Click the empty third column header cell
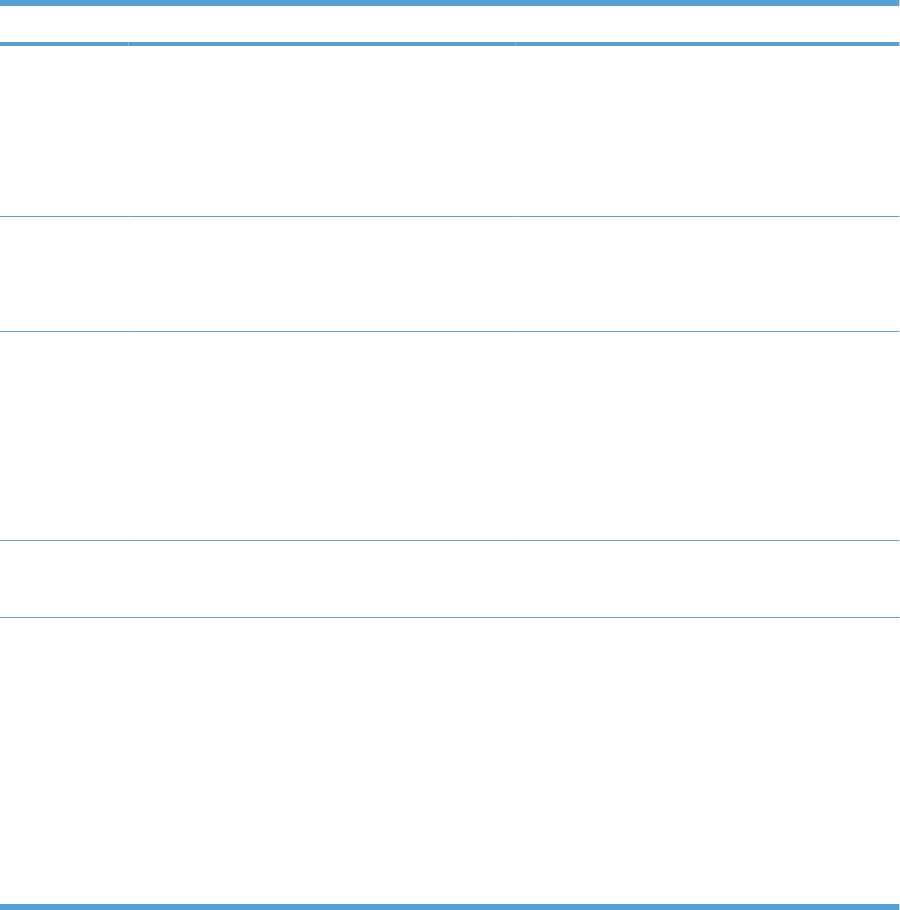Screen dimensions: 900x910 [x=707, y=25]
